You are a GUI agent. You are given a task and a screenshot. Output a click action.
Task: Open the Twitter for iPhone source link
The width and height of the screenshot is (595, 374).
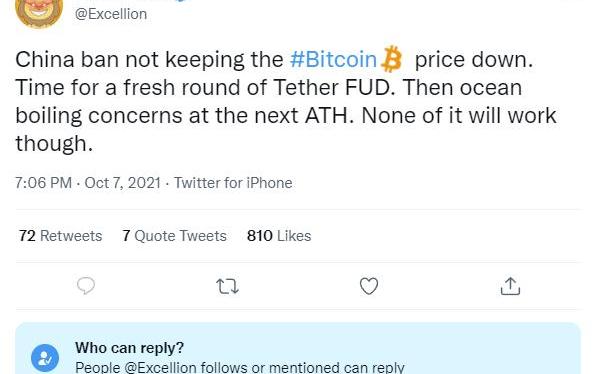[233, 183]
